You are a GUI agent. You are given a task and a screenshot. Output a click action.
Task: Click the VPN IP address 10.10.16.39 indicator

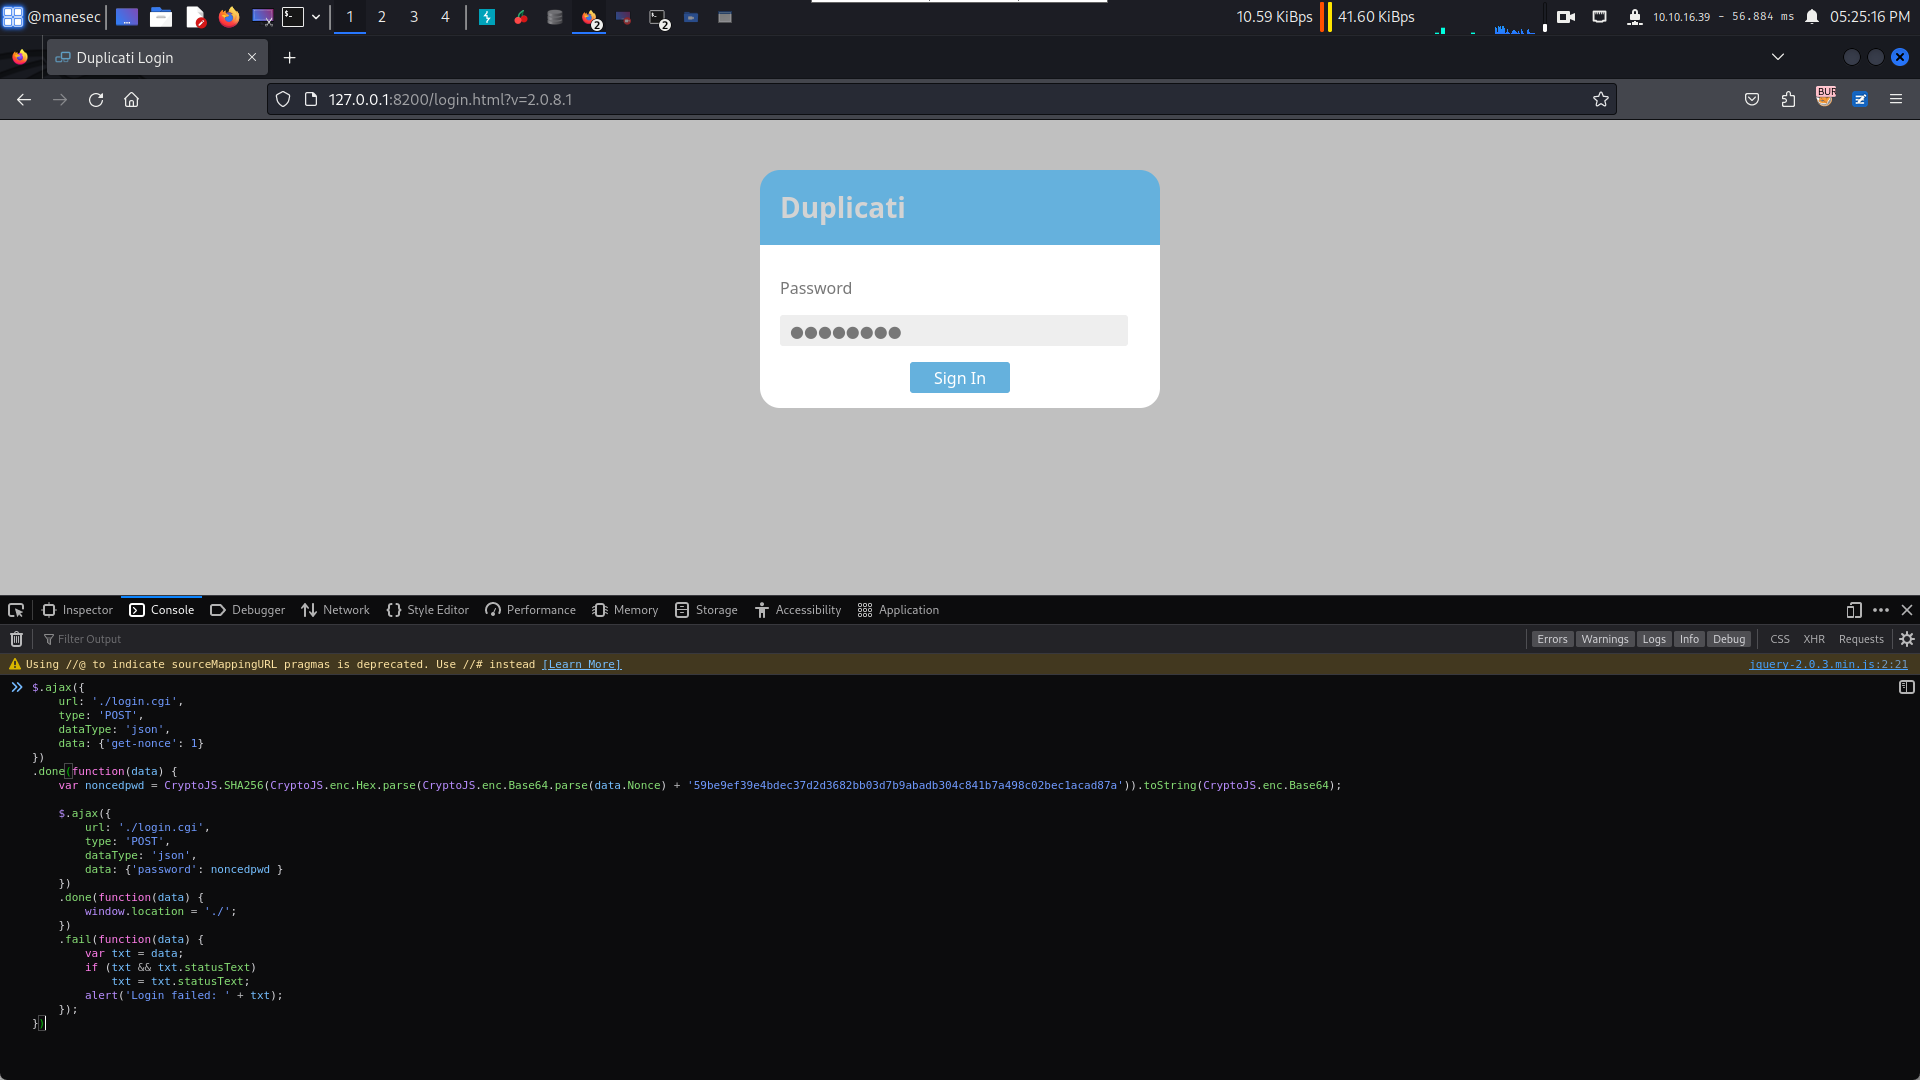click(x=1681, y=17)
